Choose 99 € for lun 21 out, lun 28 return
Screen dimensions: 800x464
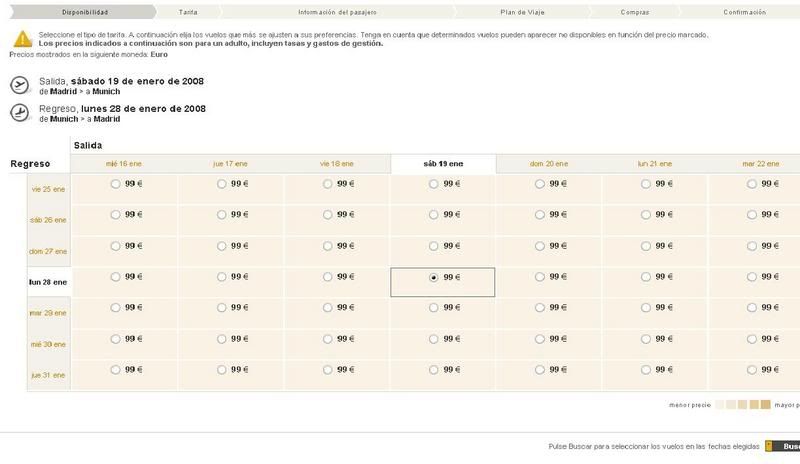coord(646,277)
